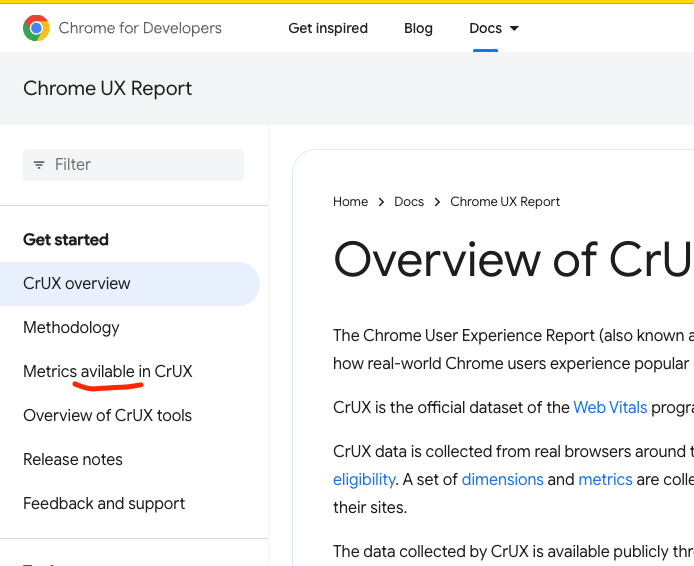Open the Get inspired menu item

(328, 28)
